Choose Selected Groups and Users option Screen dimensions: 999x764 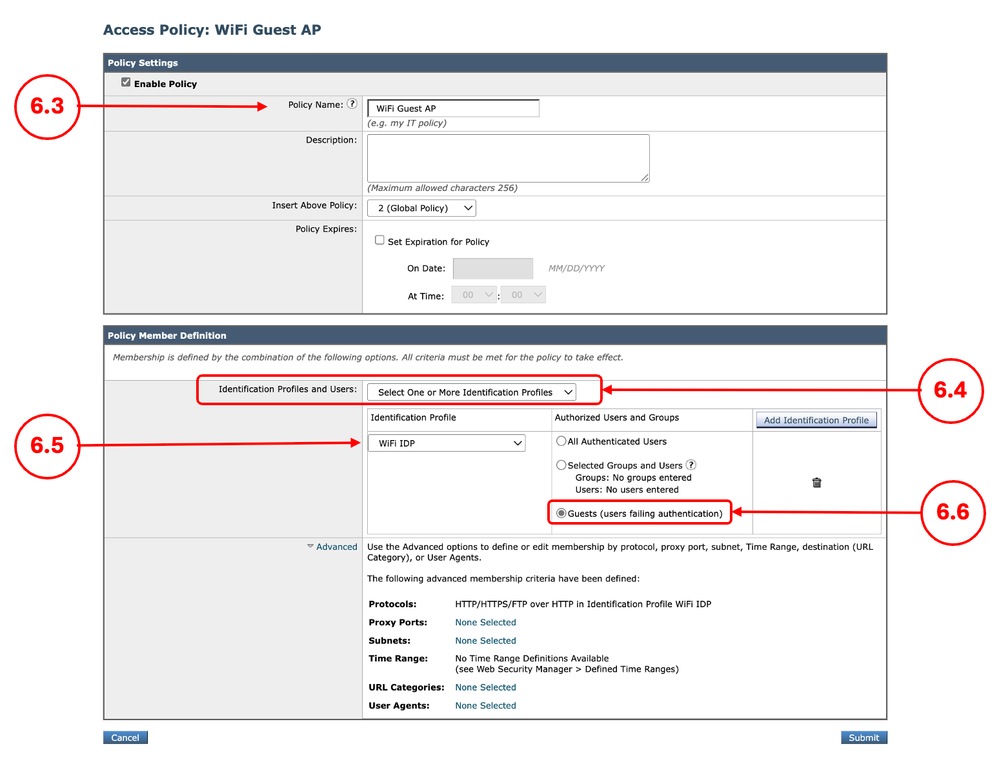point(561,464)
